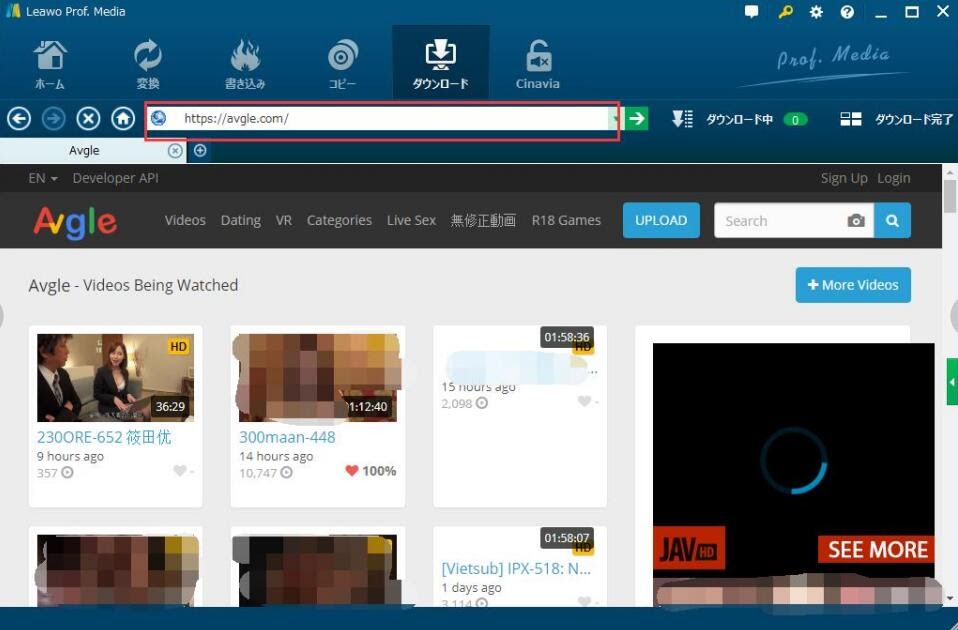The height and width of the screenshot is (630, 958).
Task: Open the VR menu item
Action: [283, 220]
